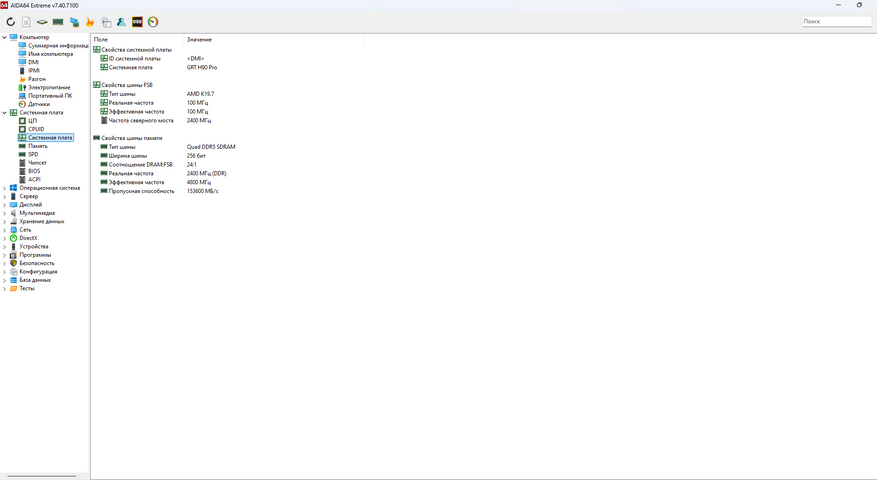Select the BIOS tree item
This screenshot has height=480, width=877.
tap(34, 171)
